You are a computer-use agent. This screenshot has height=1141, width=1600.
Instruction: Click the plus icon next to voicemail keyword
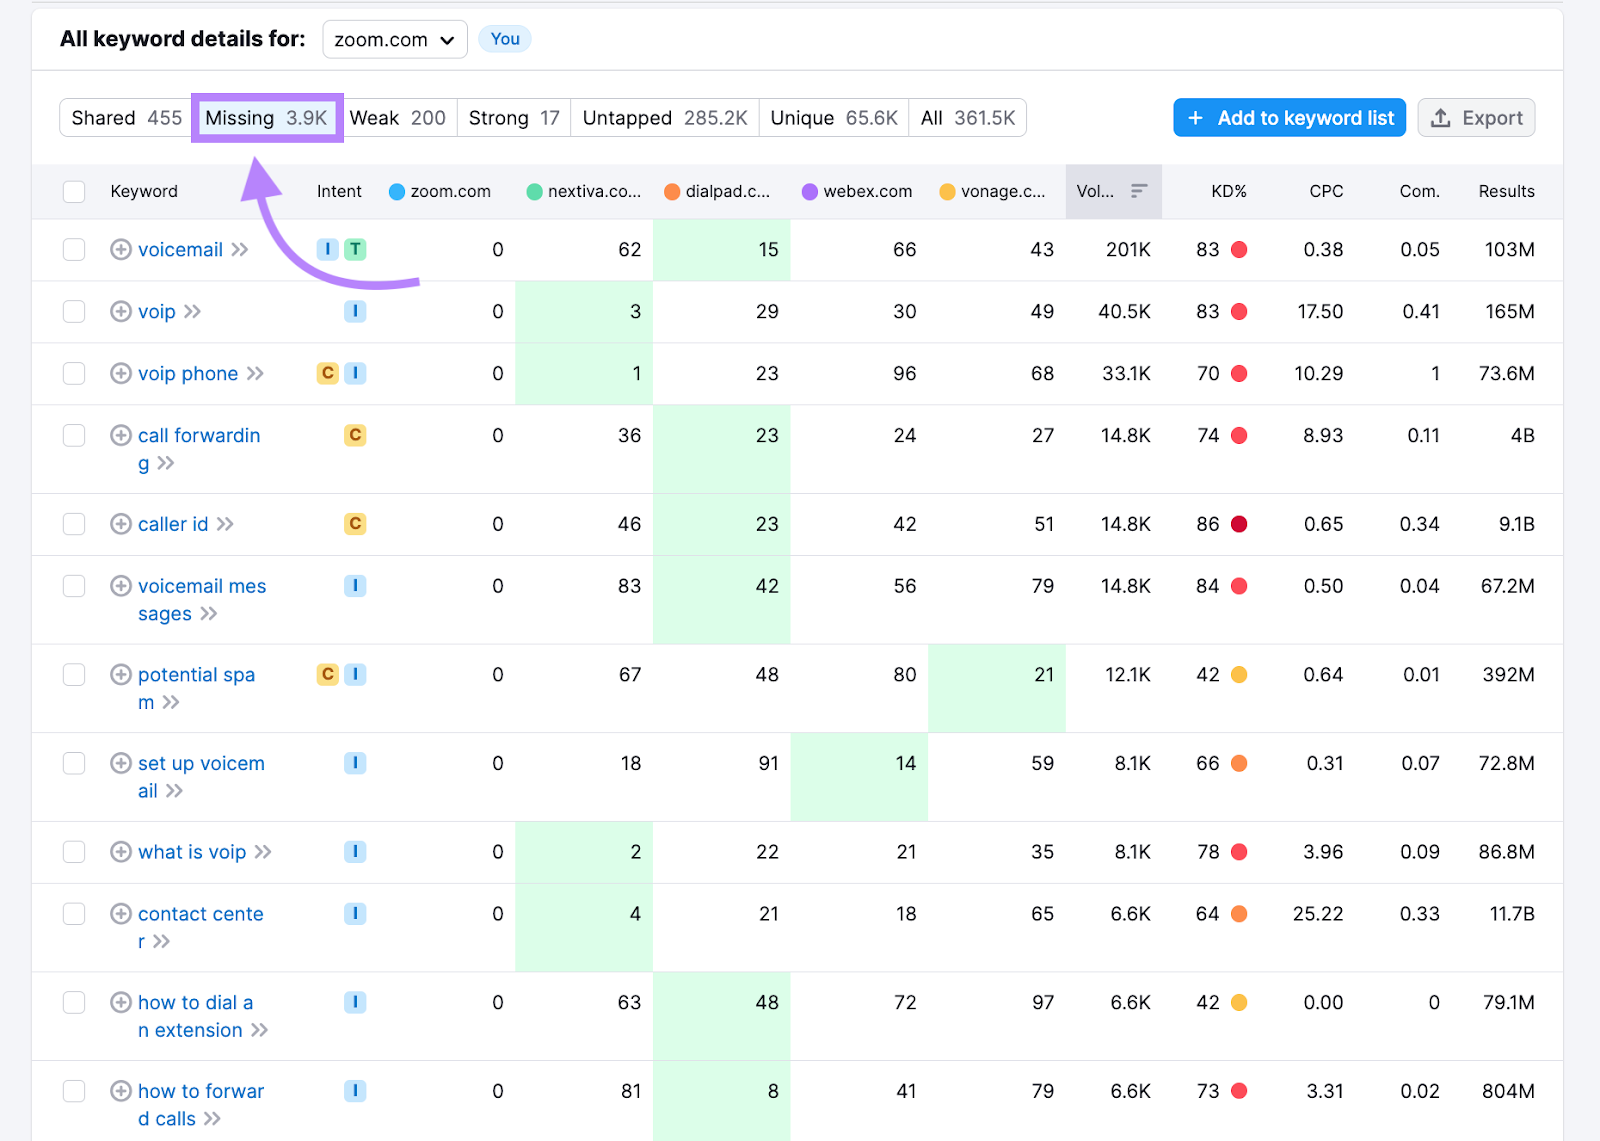pyautogui.click(x=121, y=249)
